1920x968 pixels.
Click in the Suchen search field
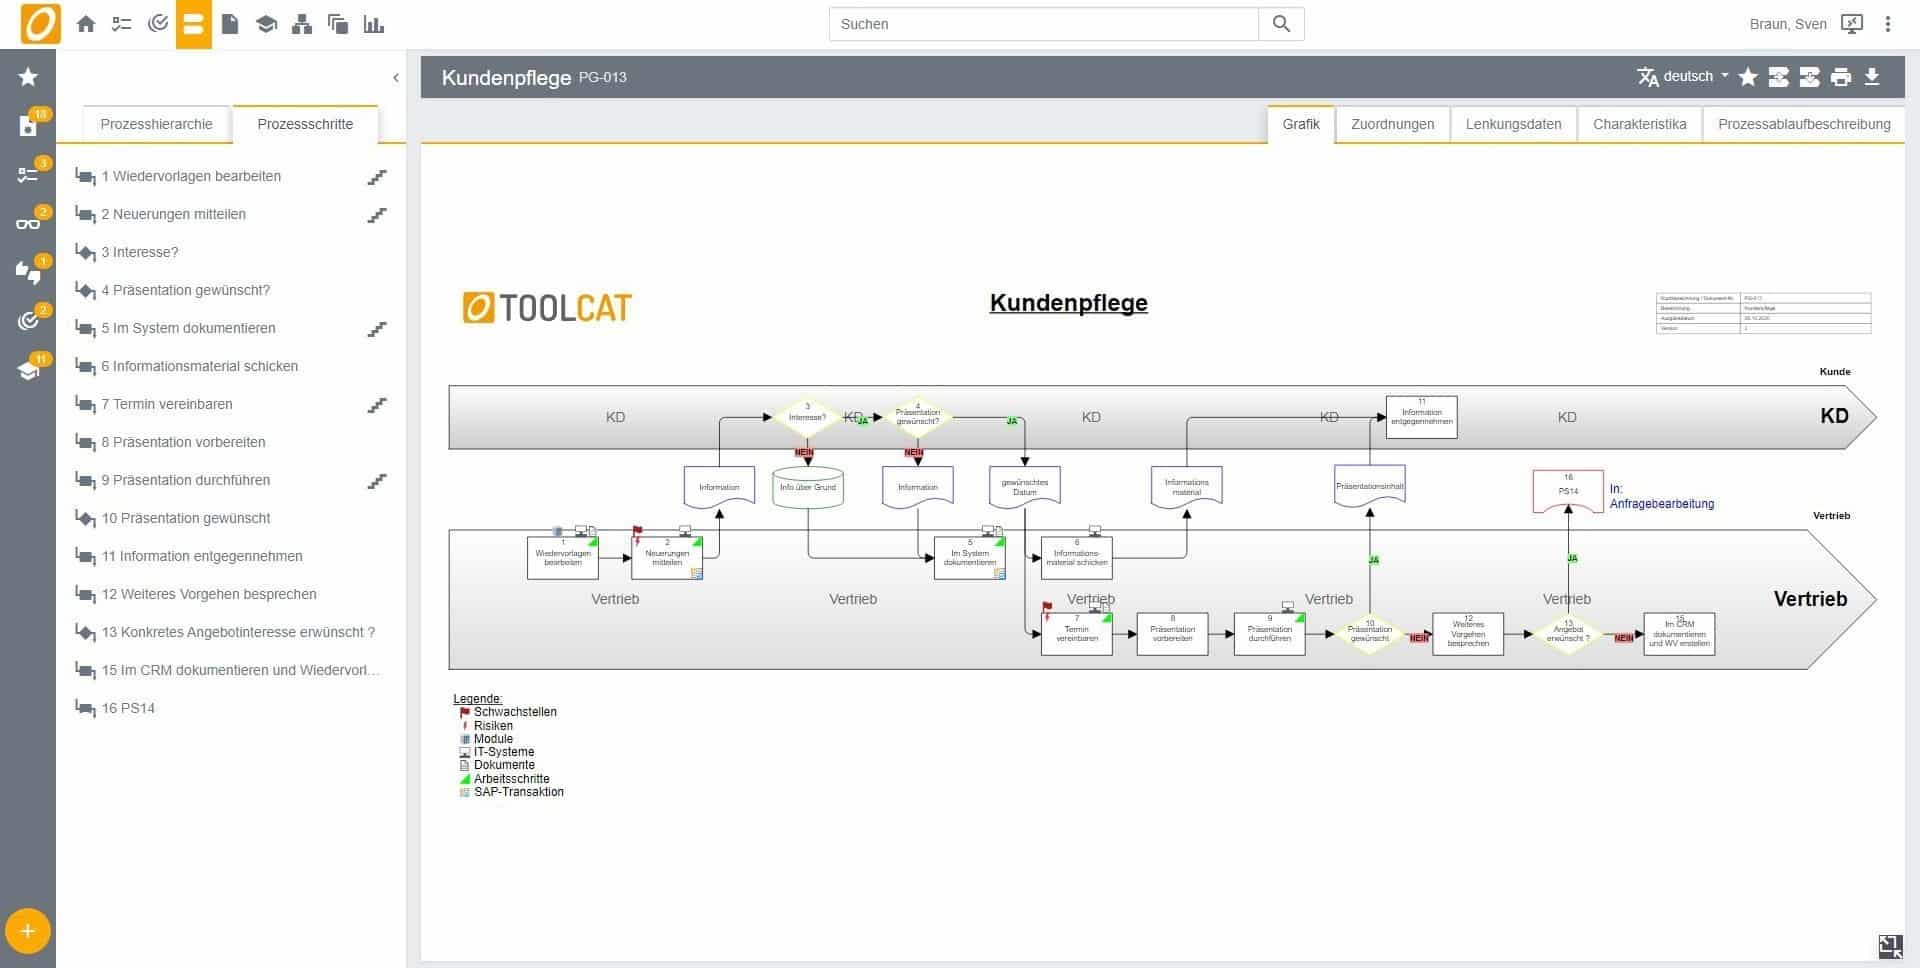pos(1043,24)
